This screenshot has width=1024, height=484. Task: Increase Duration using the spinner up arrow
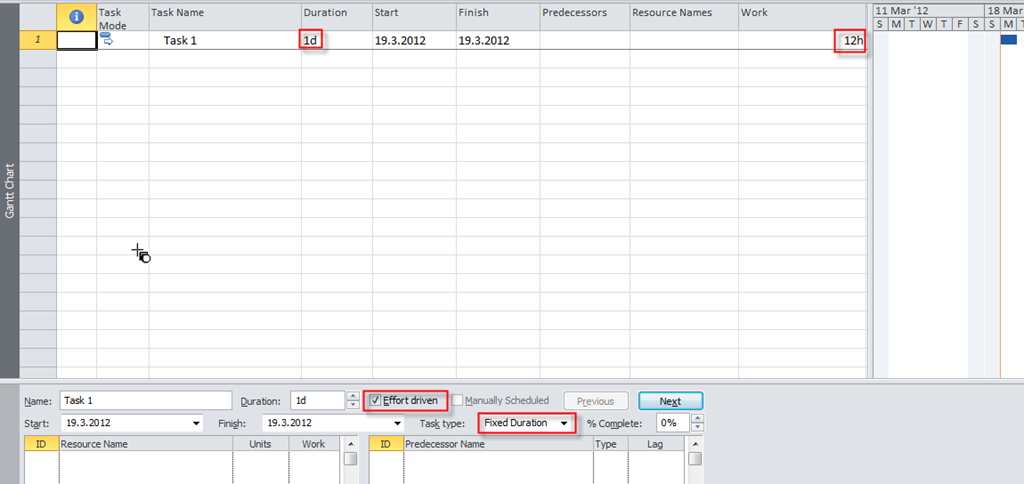tap(352, 396)
